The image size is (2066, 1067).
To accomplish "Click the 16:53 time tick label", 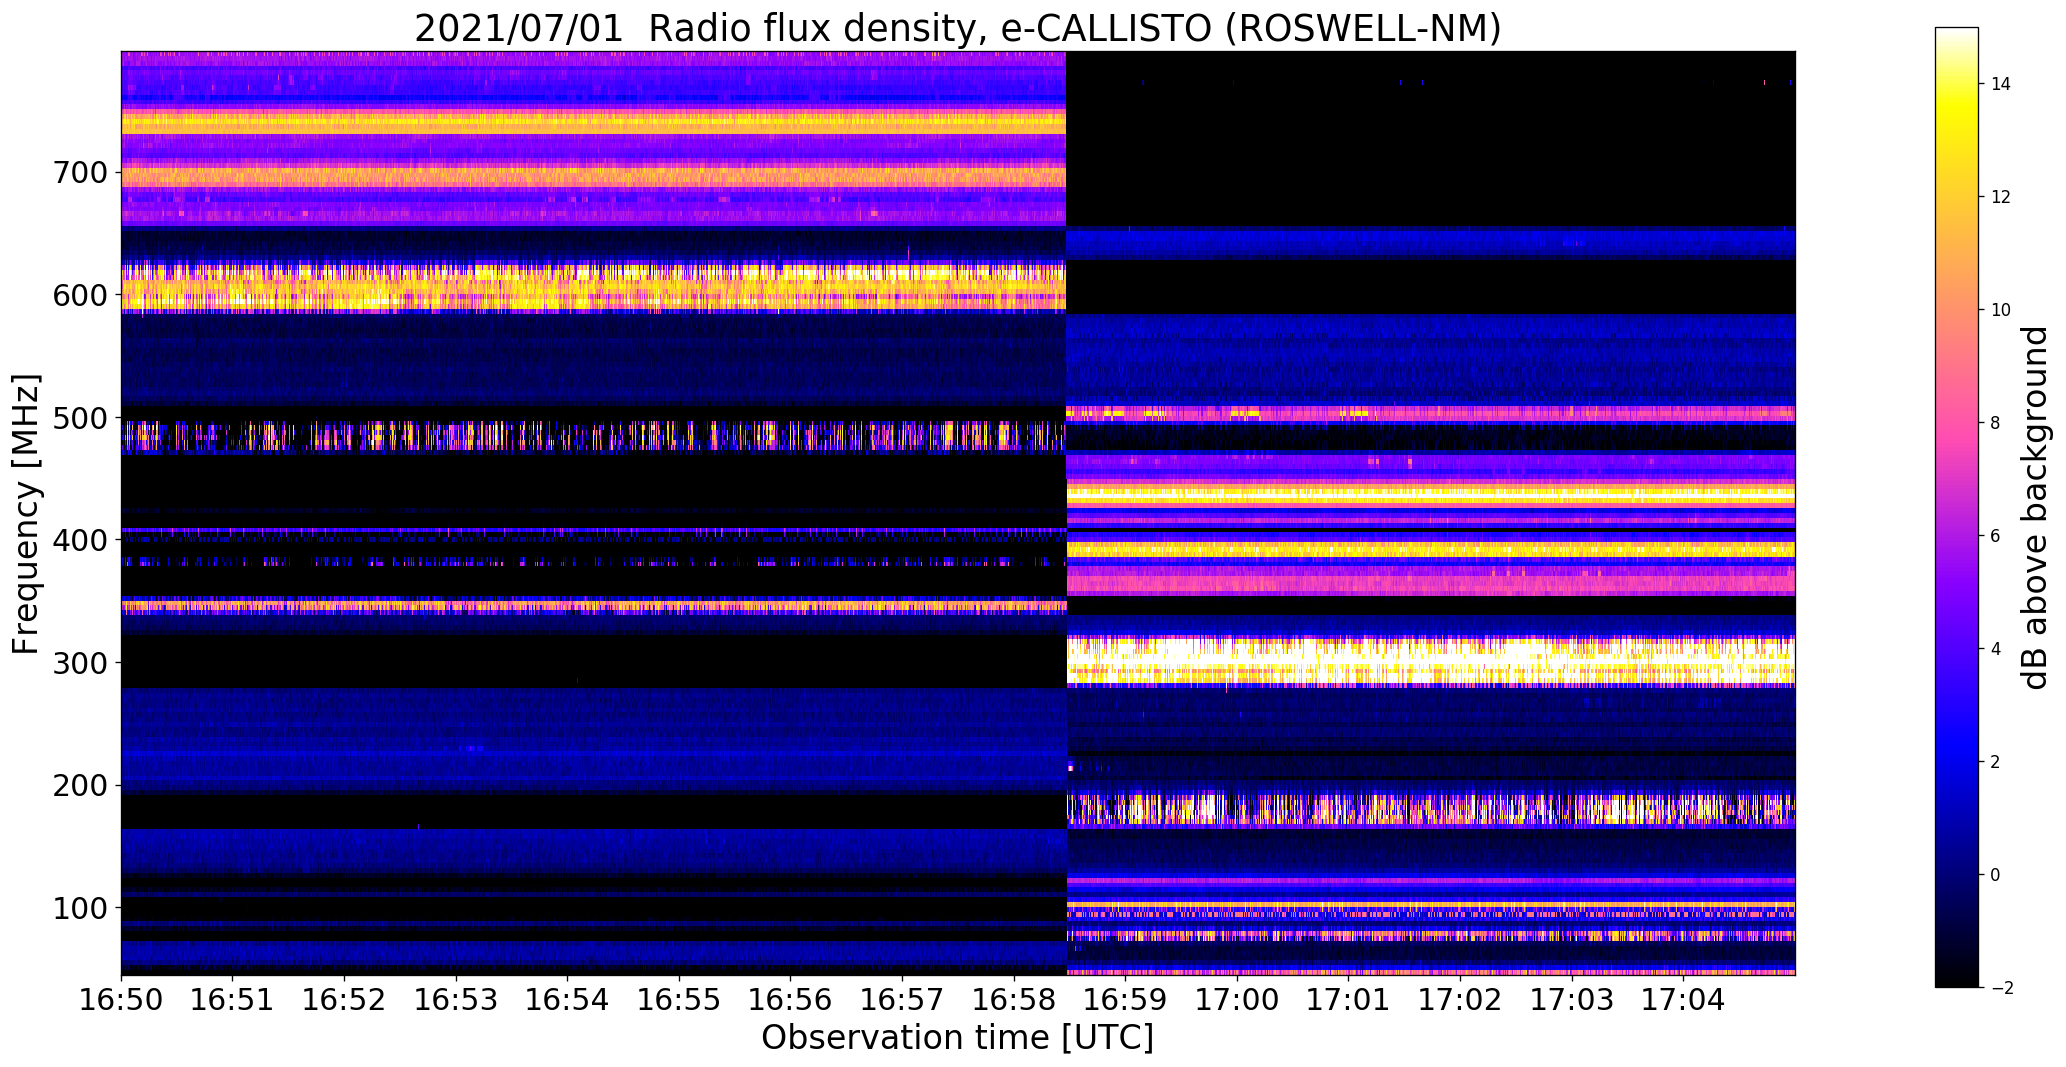I will [456, 1000].
